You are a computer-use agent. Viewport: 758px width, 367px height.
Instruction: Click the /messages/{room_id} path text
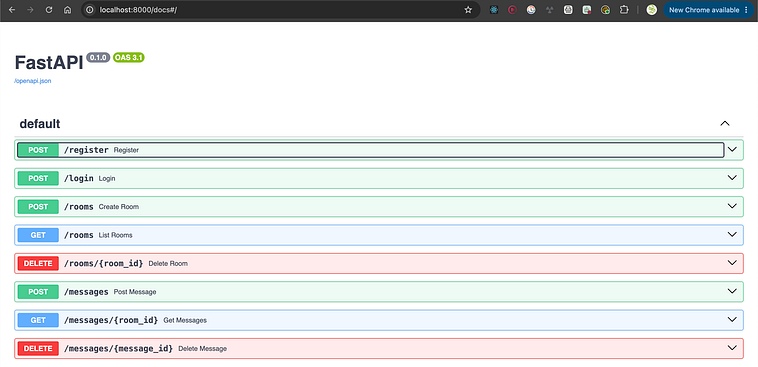point(111,320)
